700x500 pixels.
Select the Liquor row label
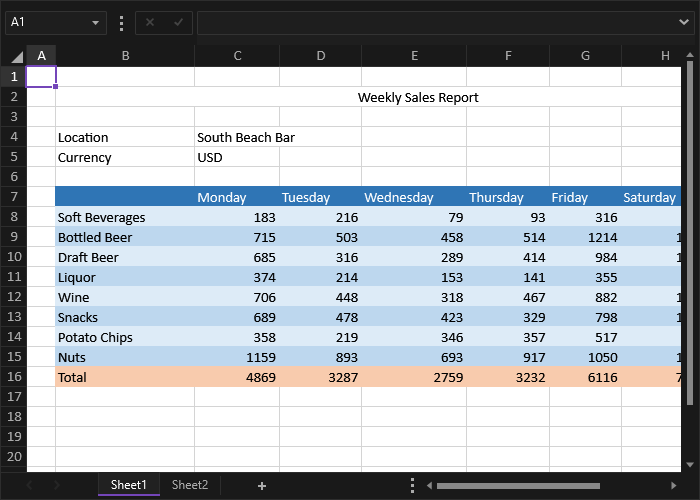125,277
